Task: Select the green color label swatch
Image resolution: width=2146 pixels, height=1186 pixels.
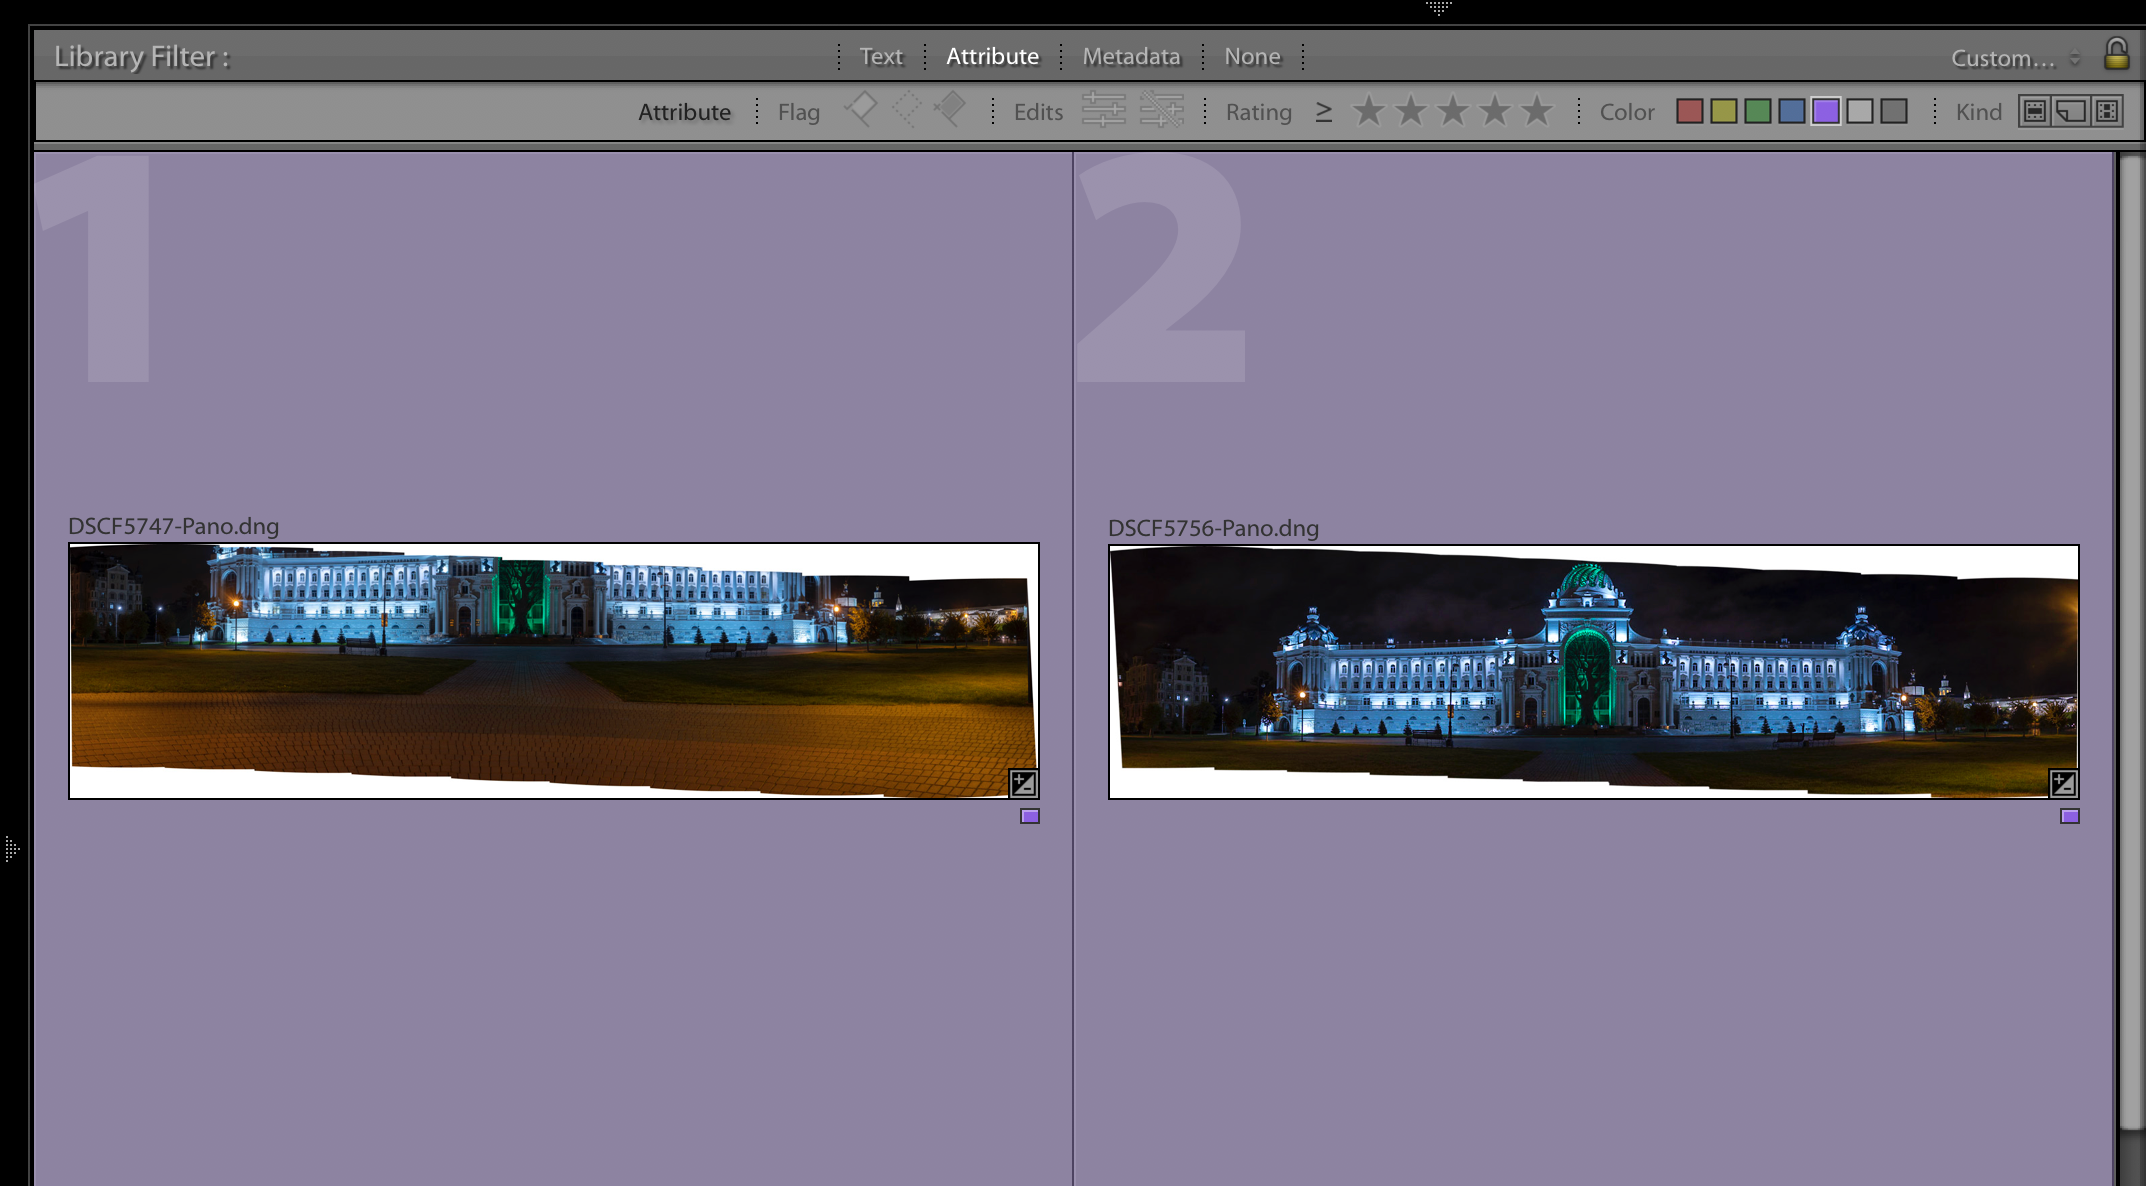Action: tap(1757, 111)
